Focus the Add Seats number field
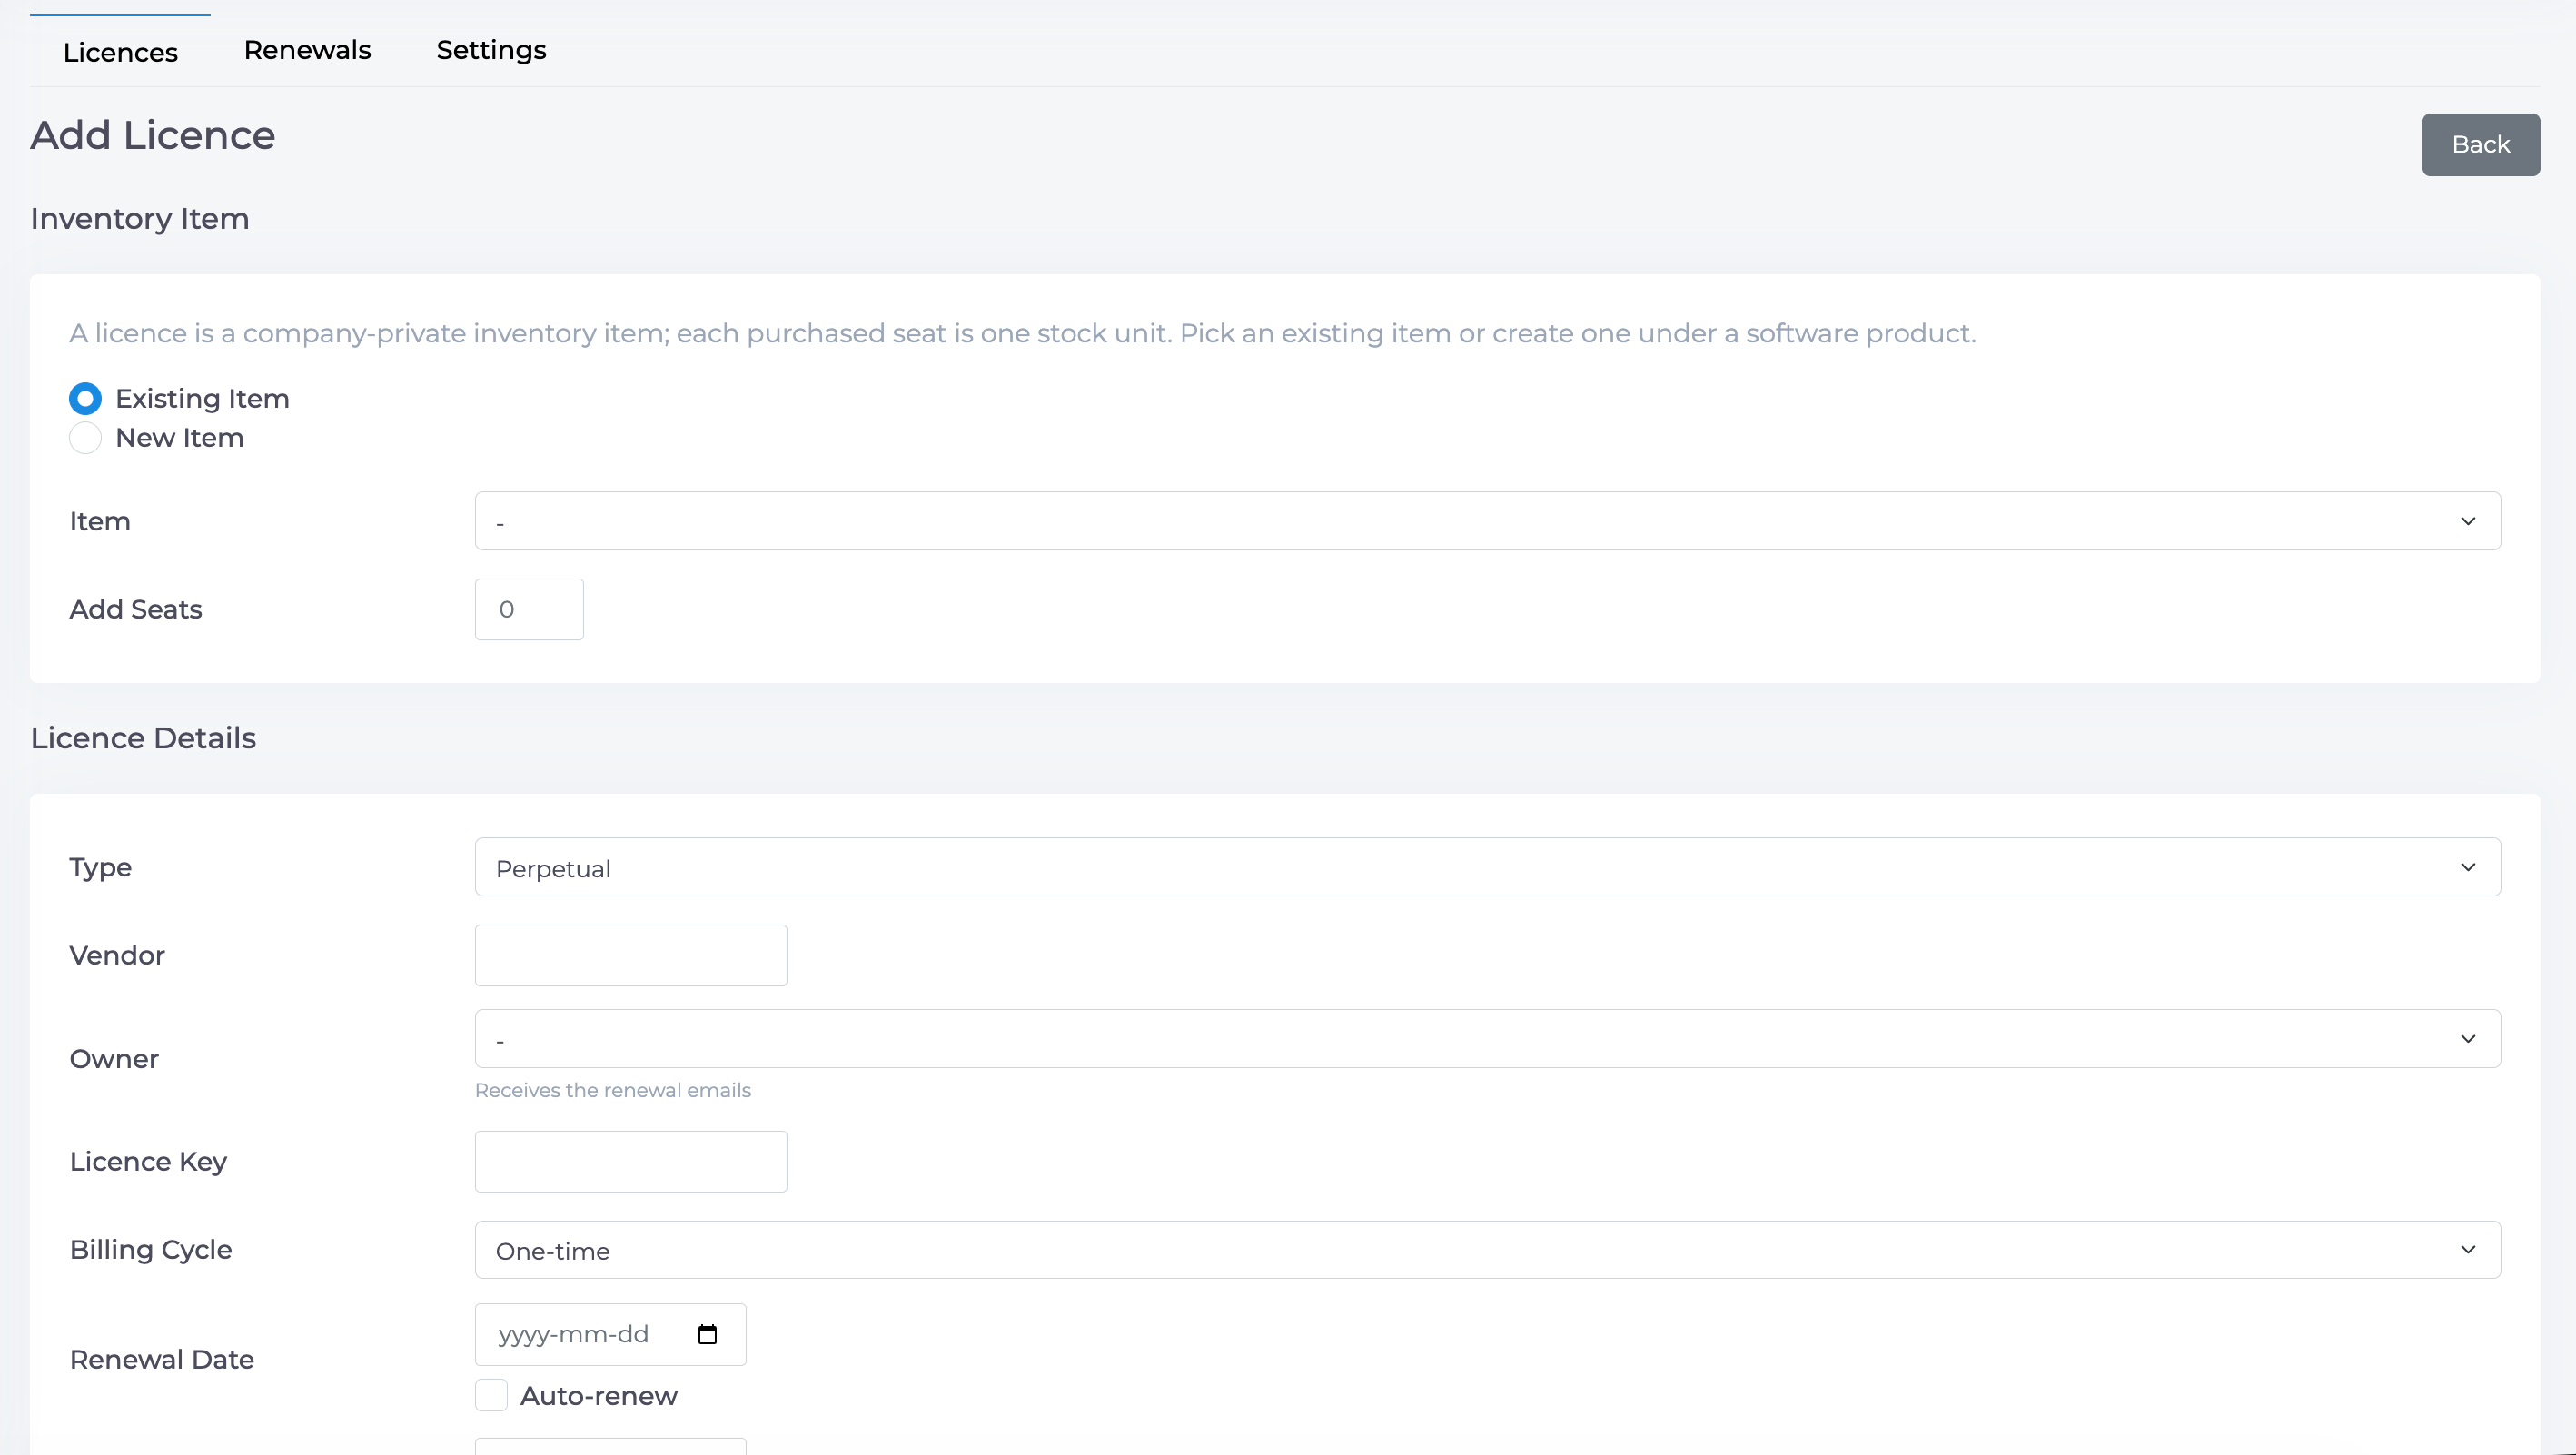Image resolution: width=2576 pixels, height=1455 pixels. click(529, 609)
